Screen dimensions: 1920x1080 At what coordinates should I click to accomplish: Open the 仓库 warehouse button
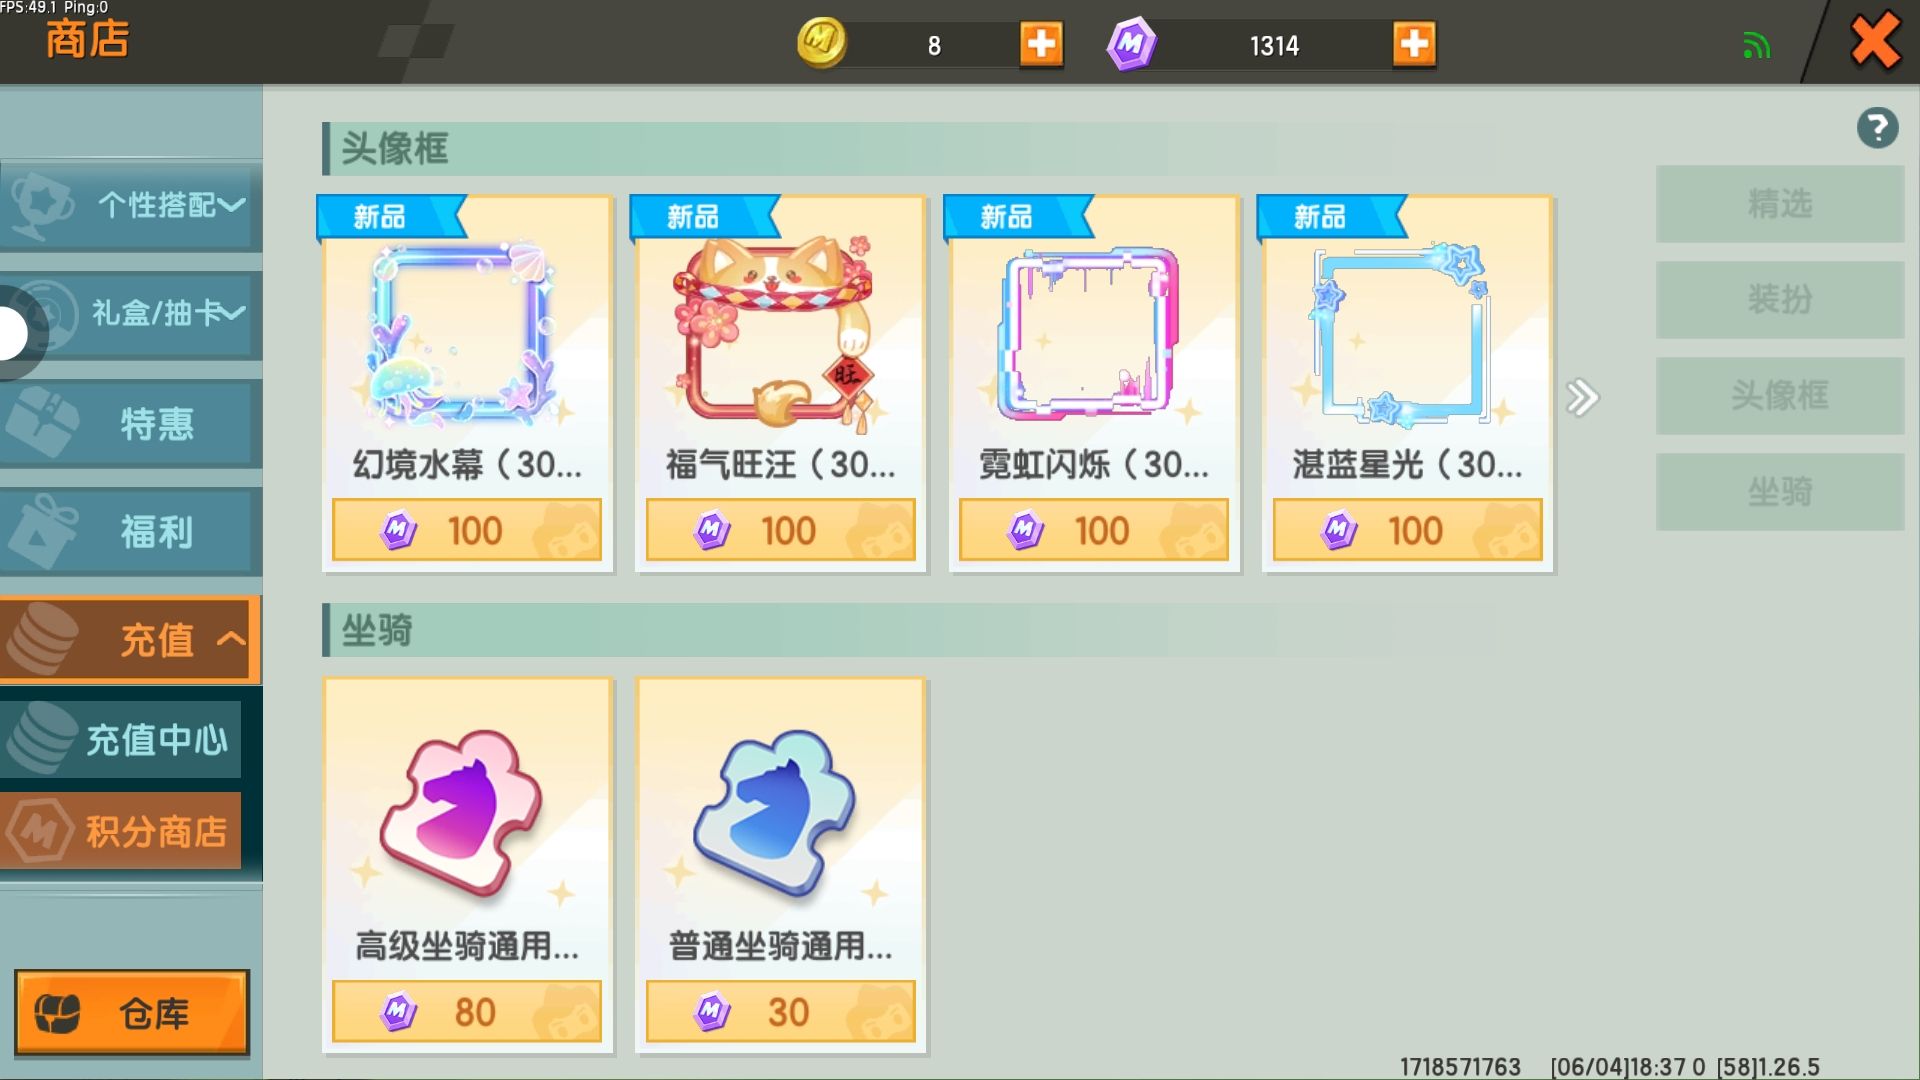132,1013
